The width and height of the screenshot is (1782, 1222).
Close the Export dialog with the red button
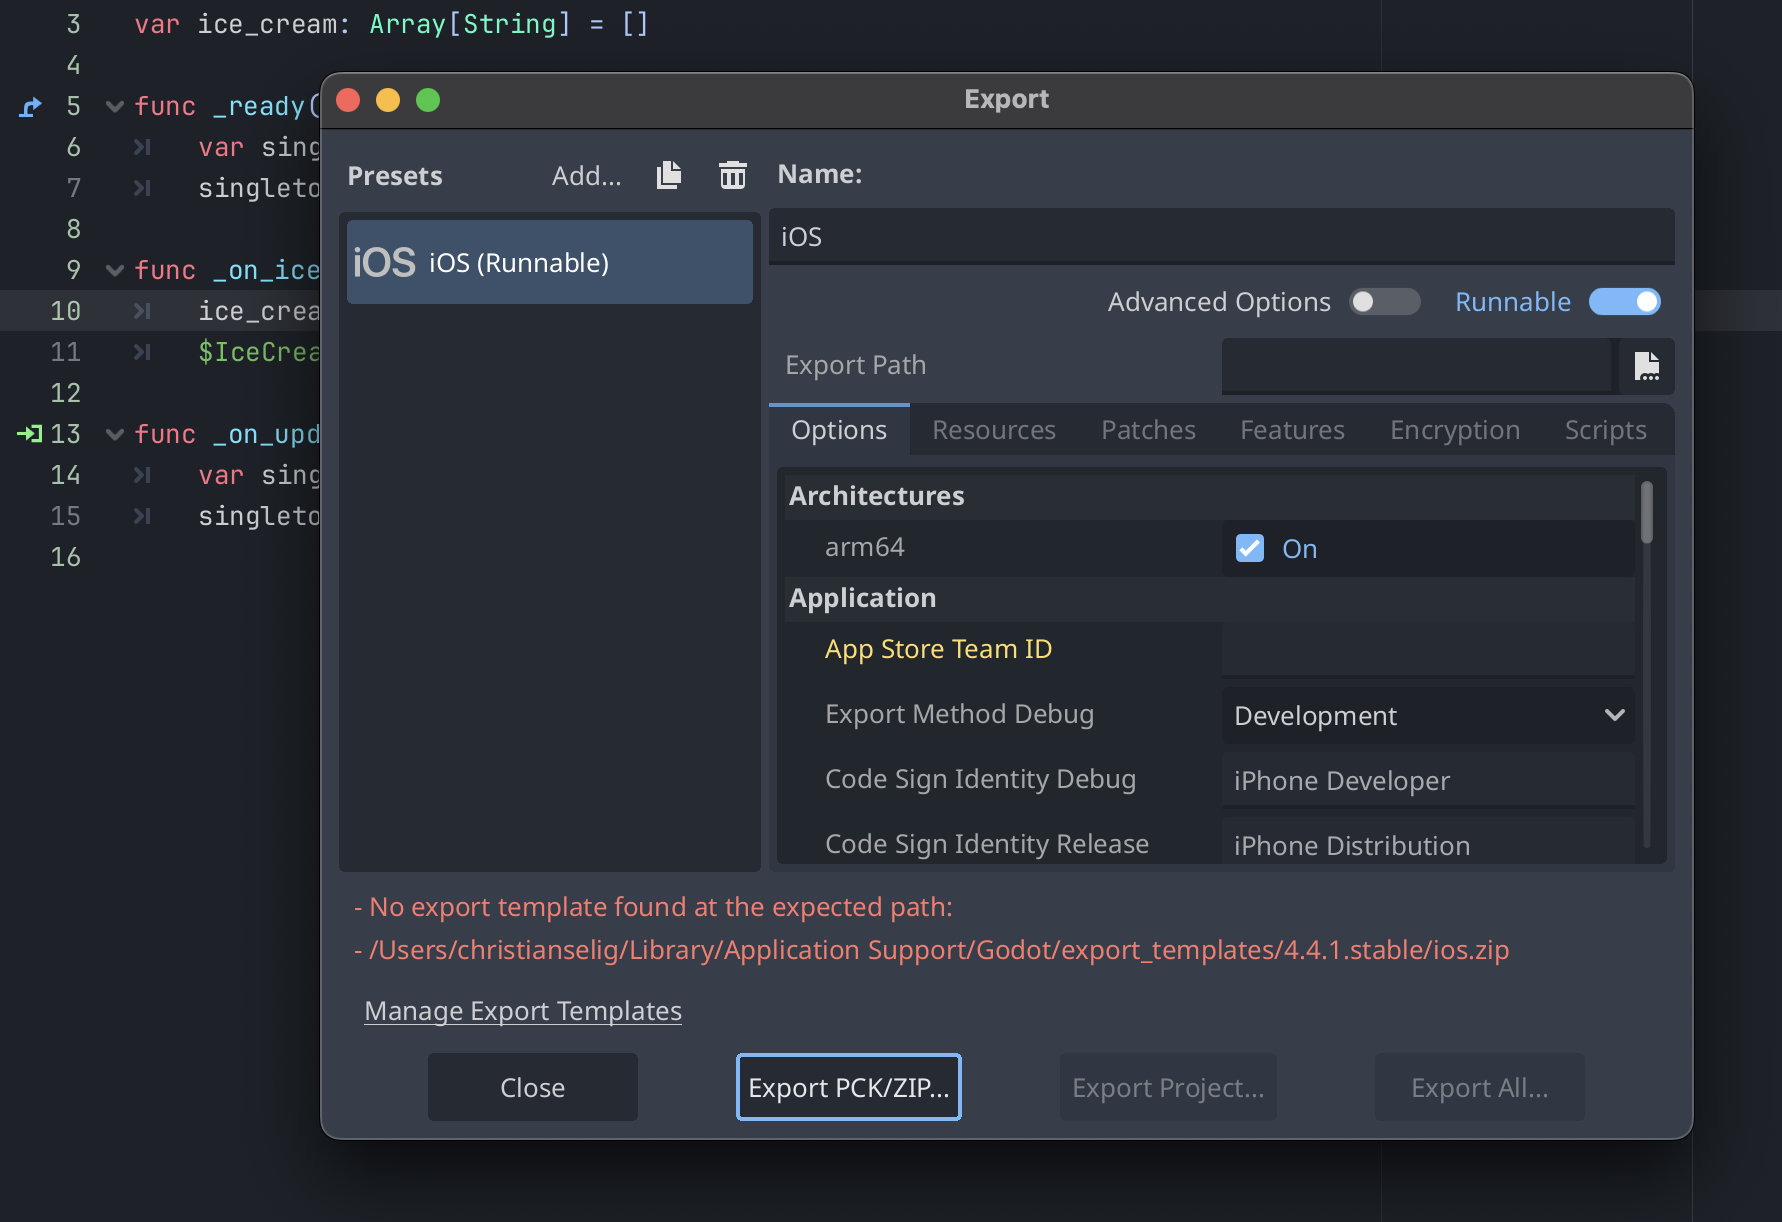(348, 100)
